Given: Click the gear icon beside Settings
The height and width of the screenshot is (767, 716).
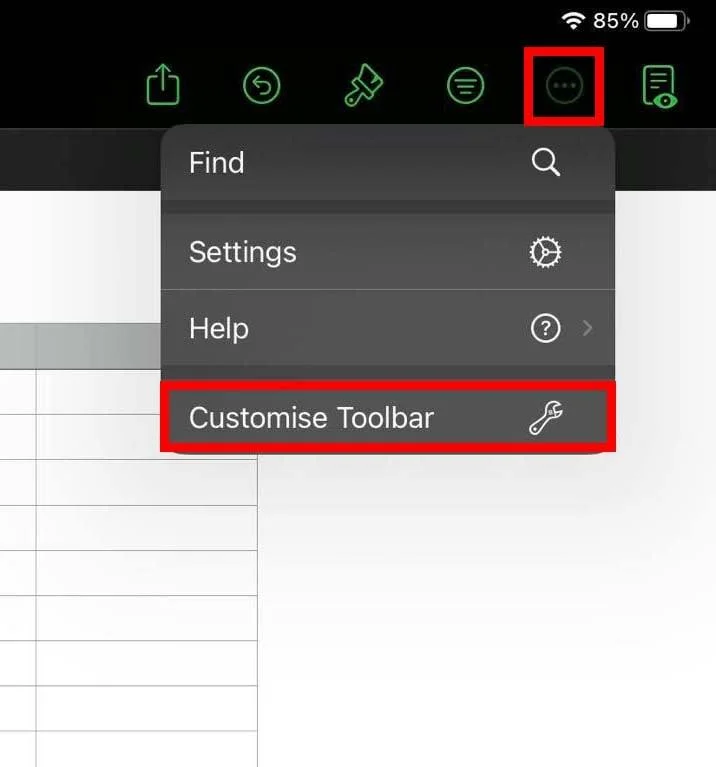Looking at the screenshot, I should coord(545,252).
